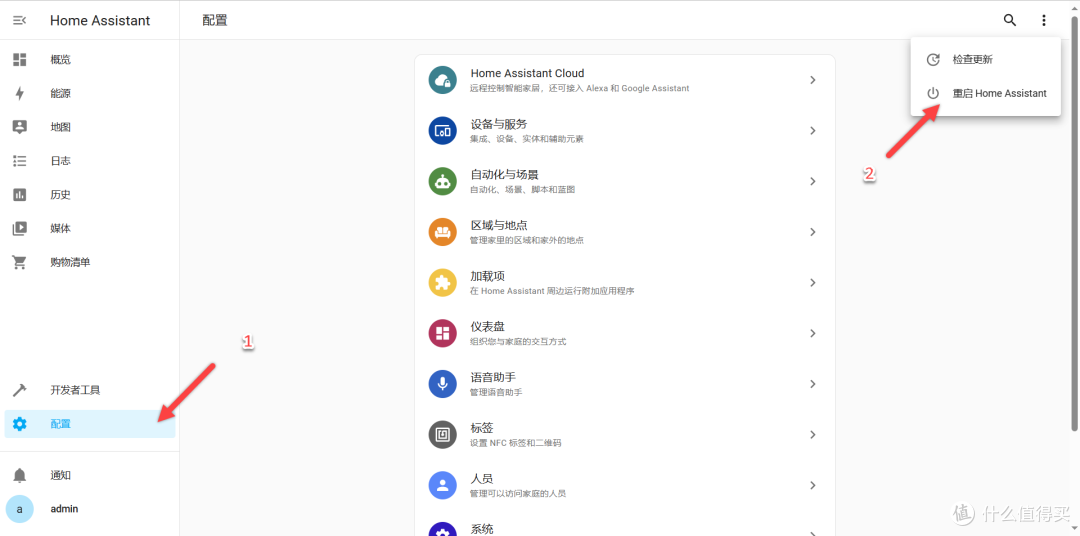Viewport: 1080px width, 536px height.
Task: Expand 设备与服务 row chevron
Action: tap(813, 131)
